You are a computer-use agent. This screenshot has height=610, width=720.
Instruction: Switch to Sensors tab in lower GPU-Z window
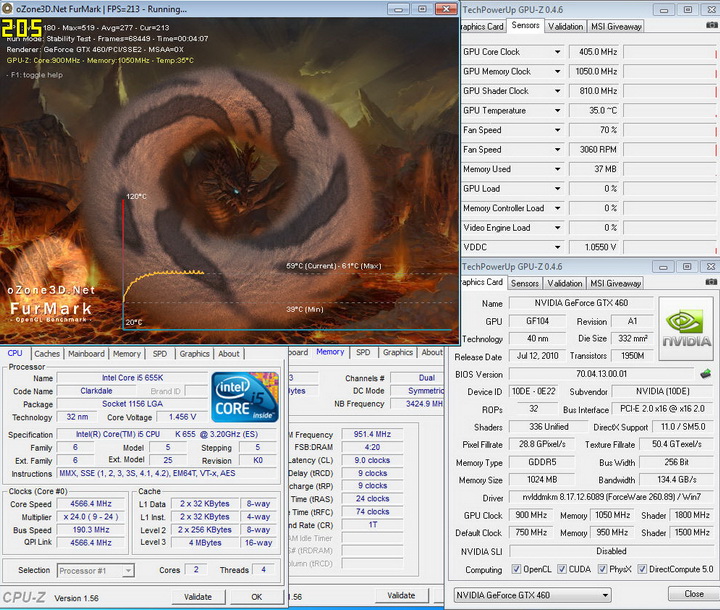pos(524,283)
